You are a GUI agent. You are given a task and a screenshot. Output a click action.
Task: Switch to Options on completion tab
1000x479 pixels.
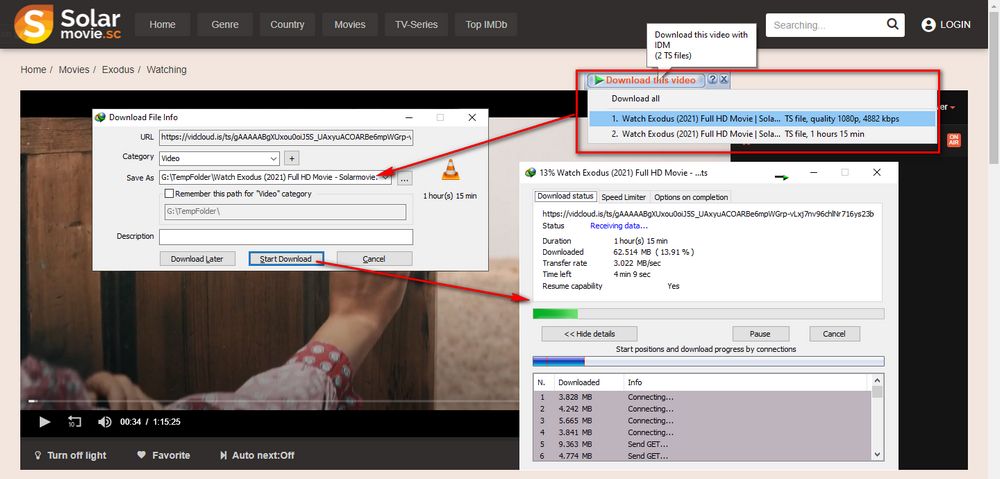pos(691,197)
